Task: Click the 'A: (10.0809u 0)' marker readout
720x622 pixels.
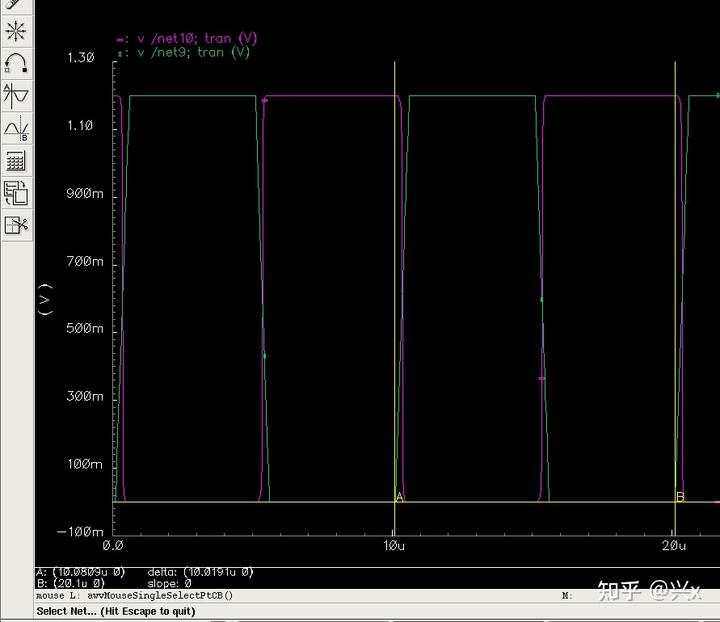Action: 80,572
